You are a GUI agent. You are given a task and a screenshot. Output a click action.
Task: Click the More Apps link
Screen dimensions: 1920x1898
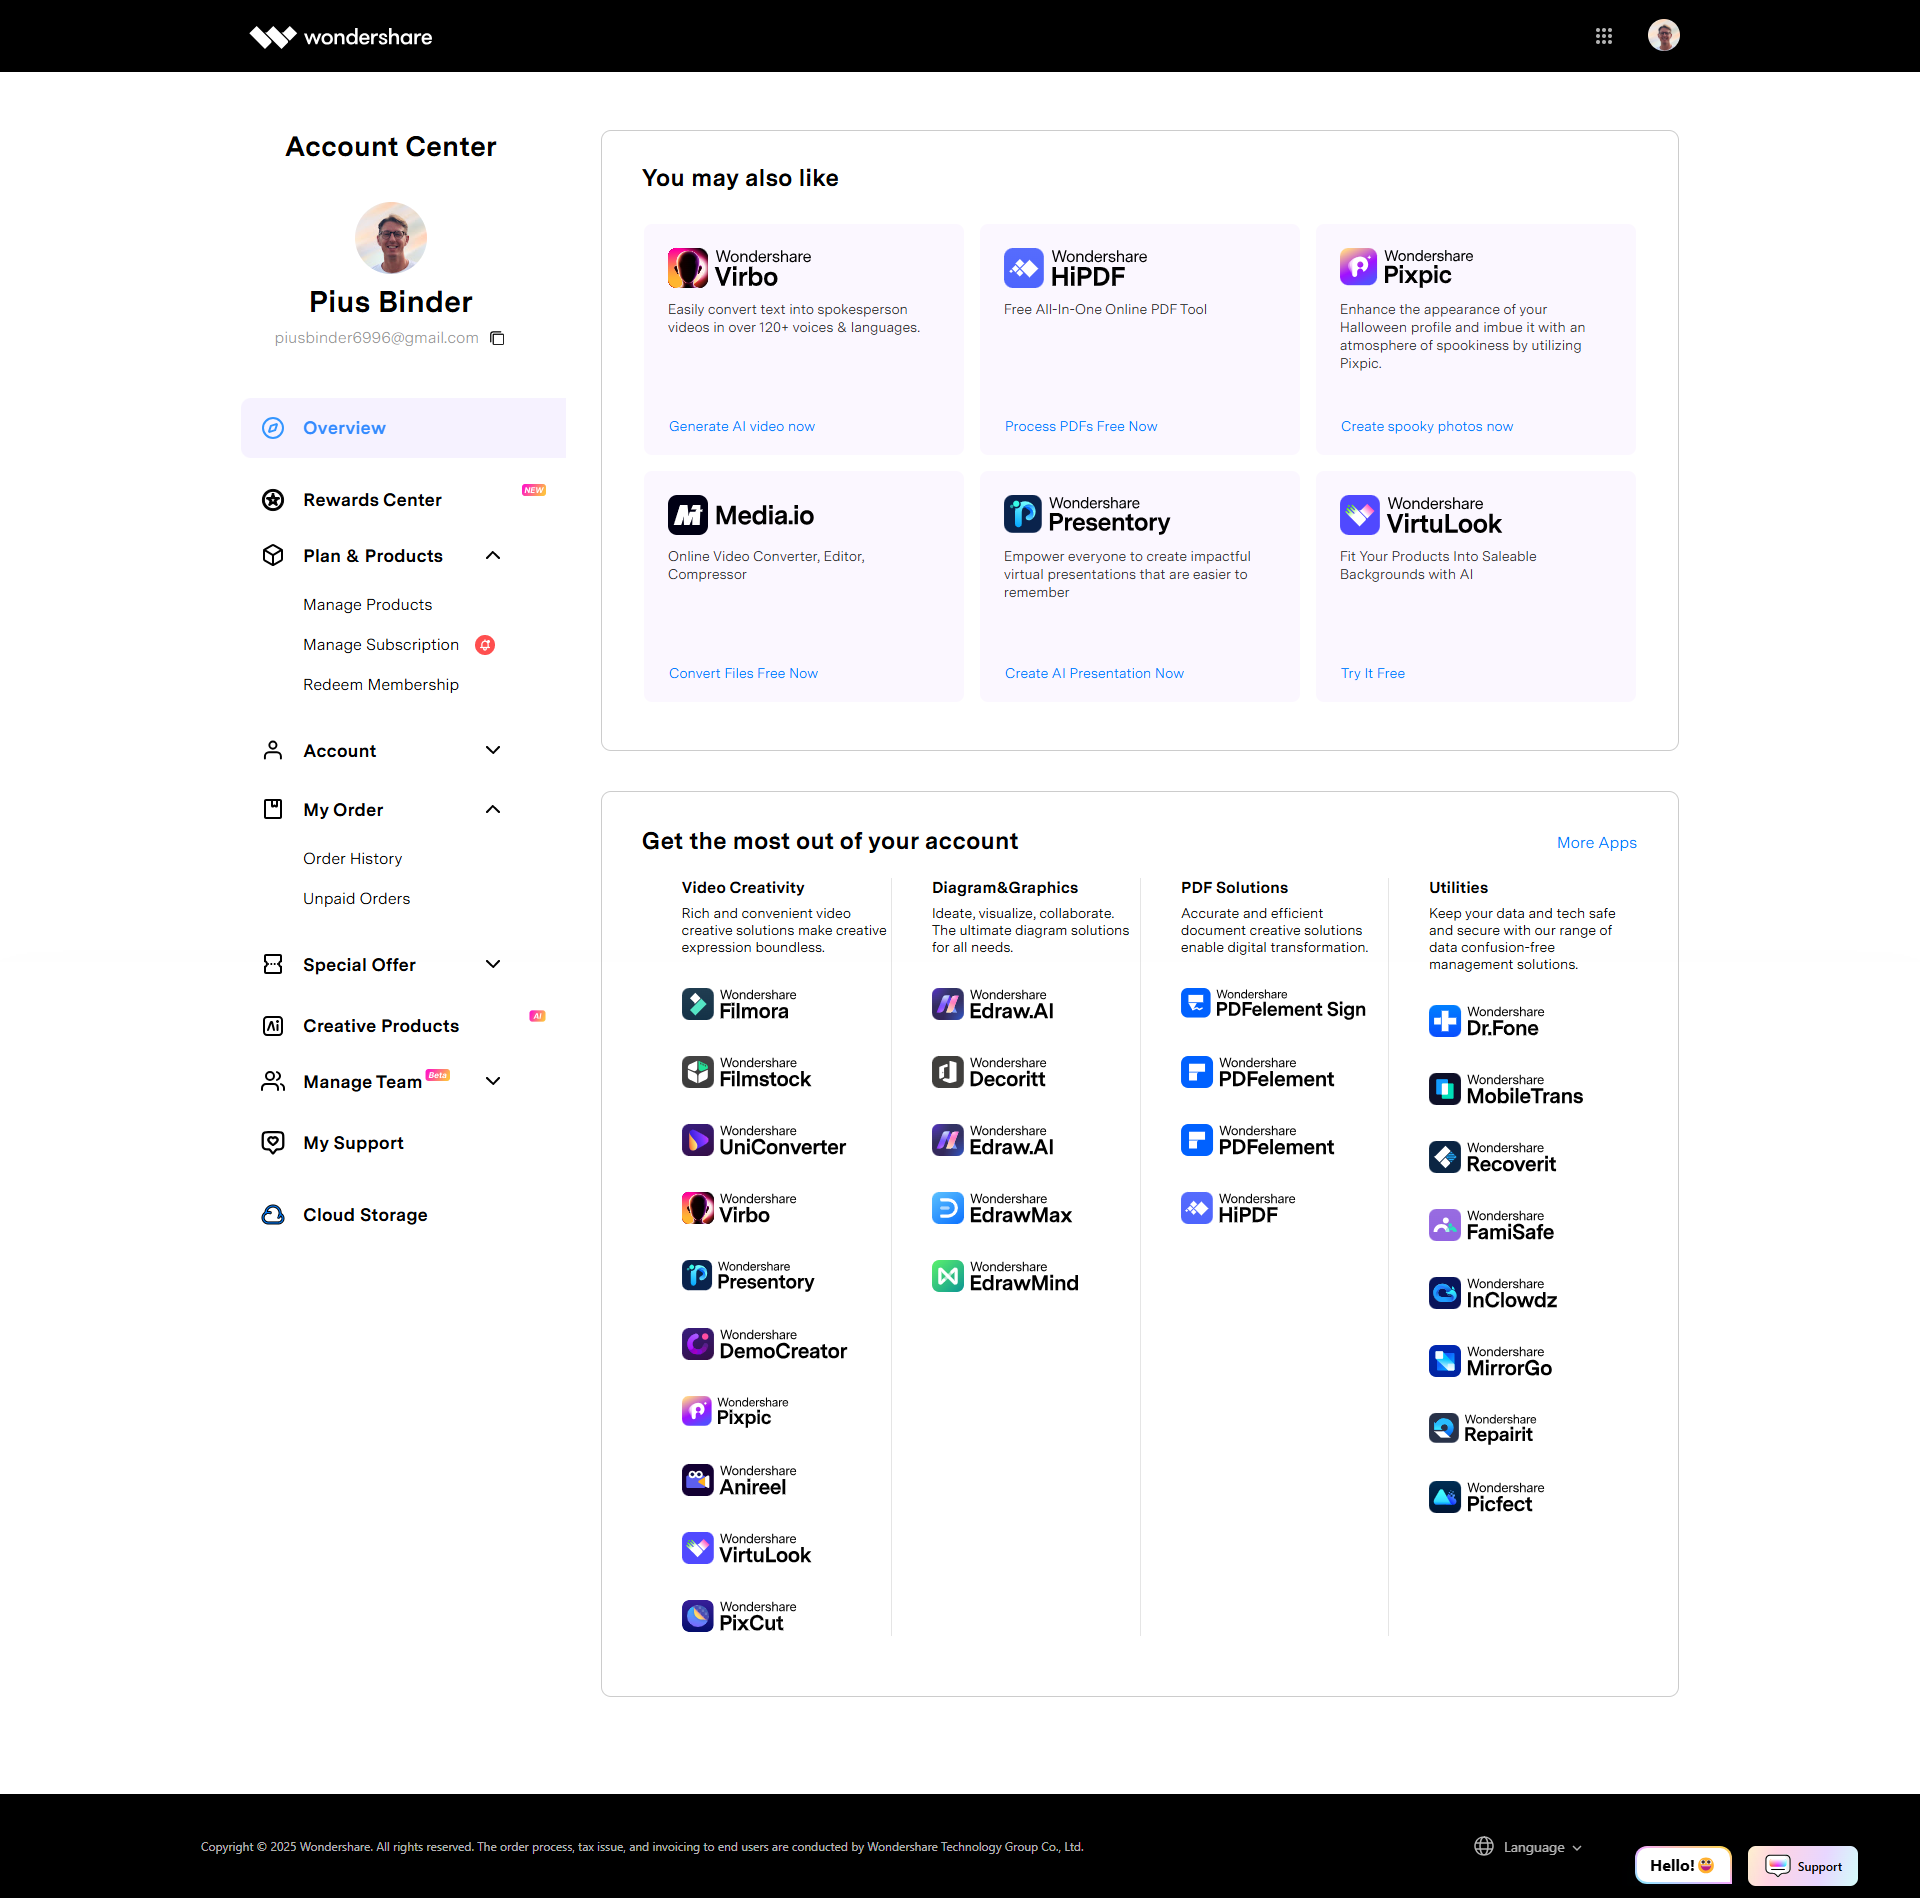pyautogui.click(x=1596, y=842)
